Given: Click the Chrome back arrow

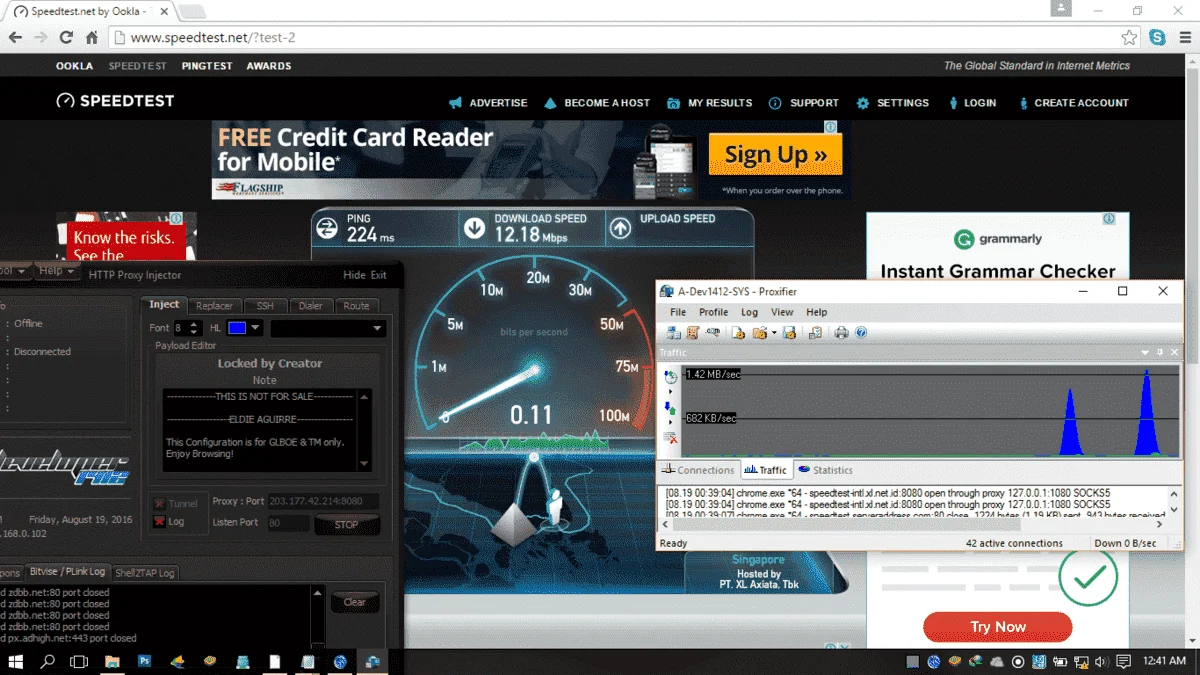Looking at the screenshot, I should (x=14, y=37).
